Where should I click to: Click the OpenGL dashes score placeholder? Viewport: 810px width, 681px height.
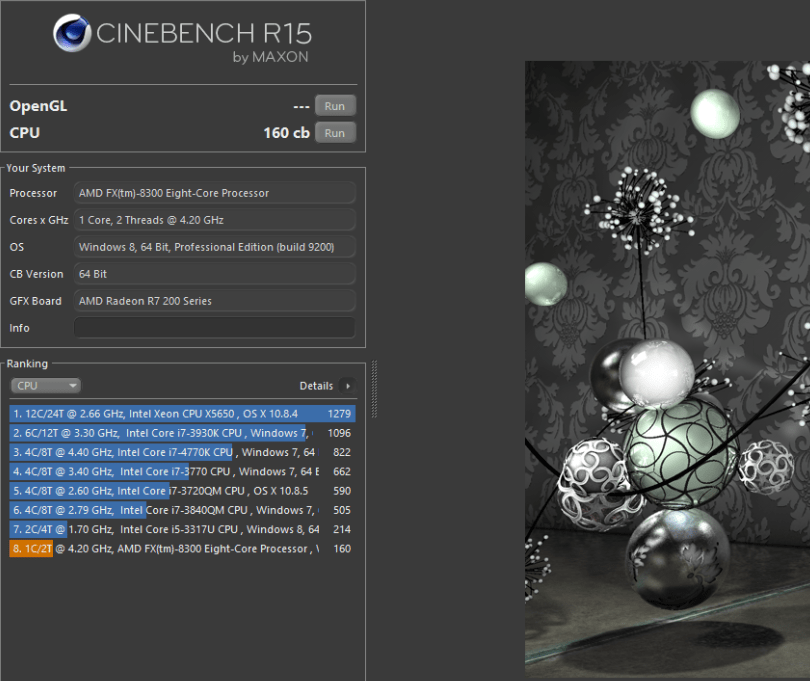[301, 106]
